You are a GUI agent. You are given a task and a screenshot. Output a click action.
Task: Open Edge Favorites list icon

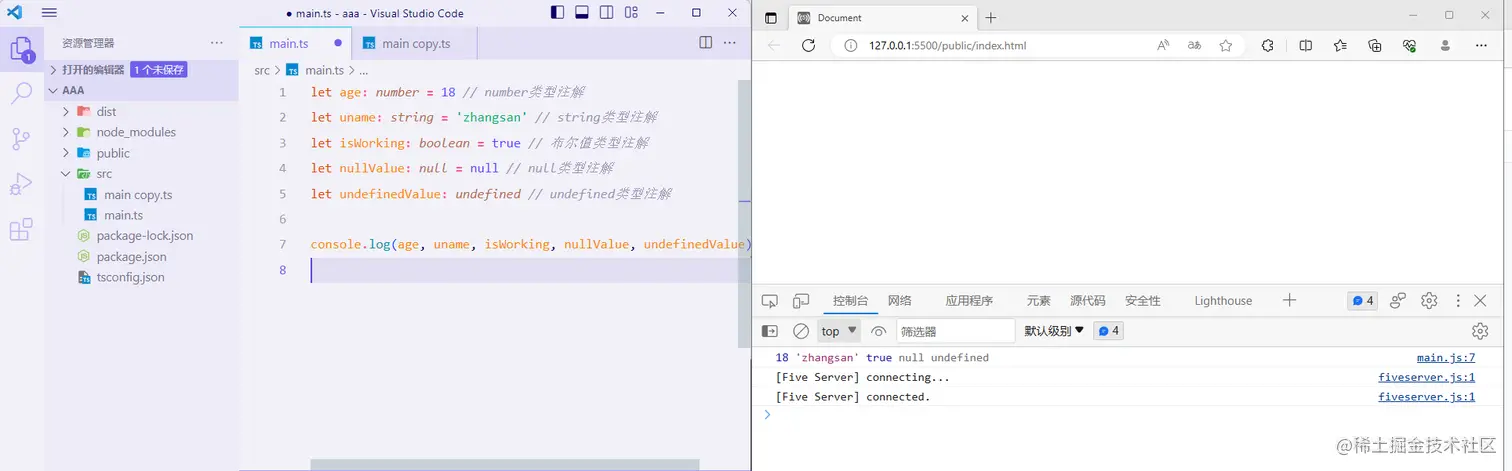pyautogui.click(x=1340, y=45)
